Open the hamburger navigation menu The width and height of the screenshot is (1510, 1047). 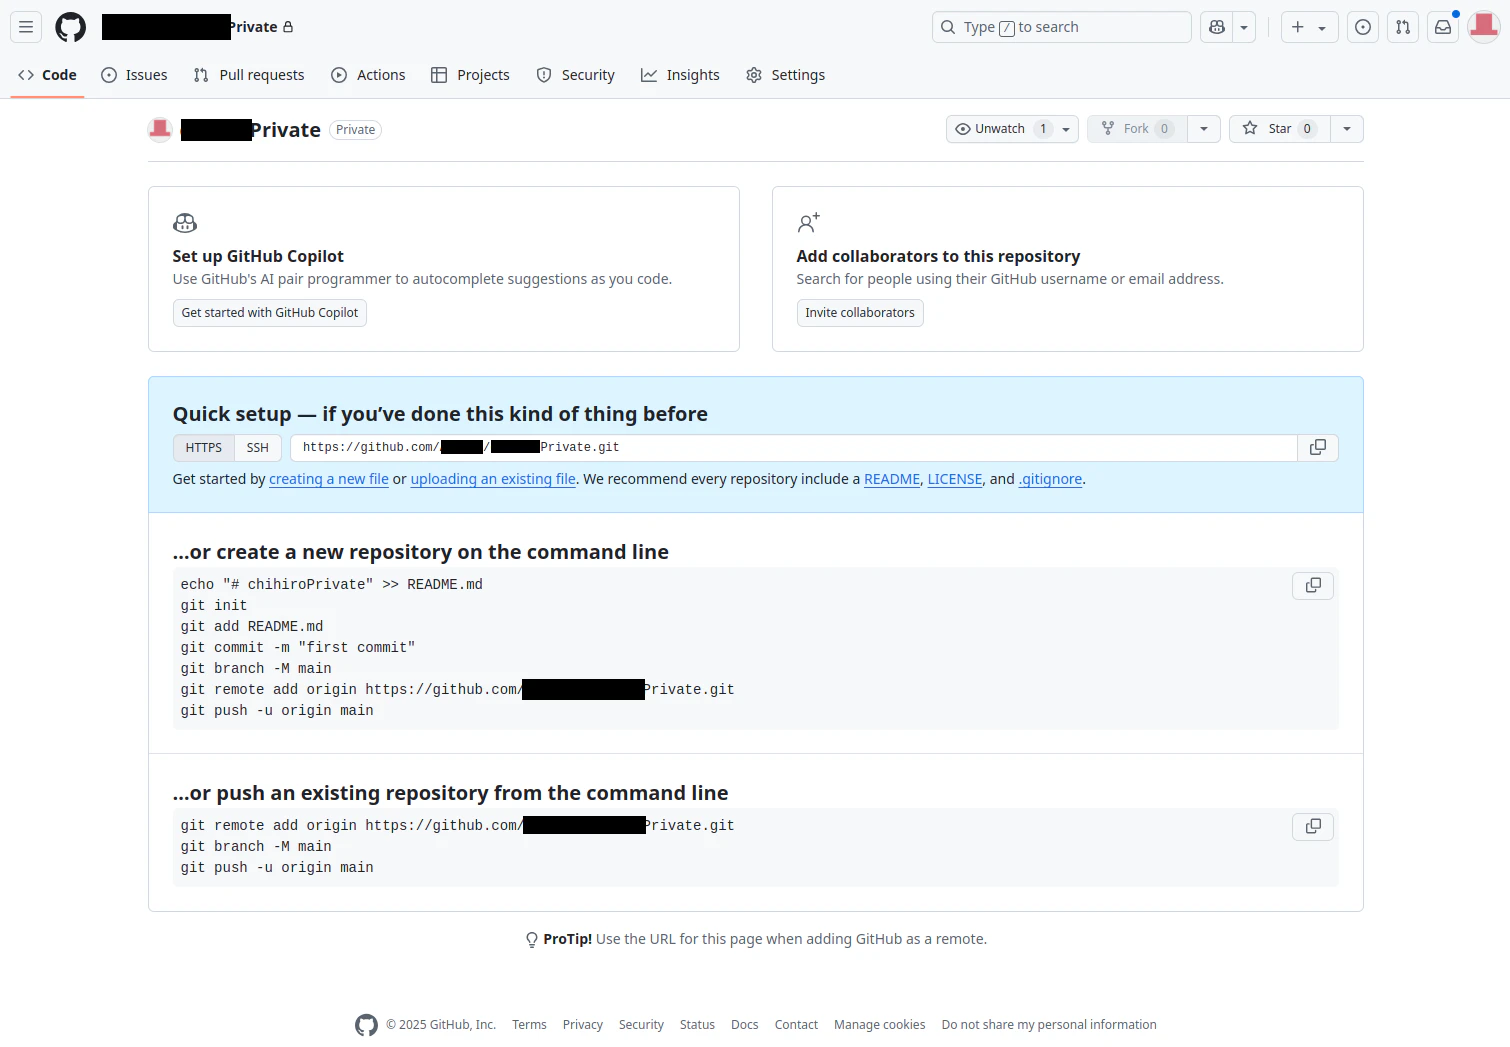pos(26,27)
